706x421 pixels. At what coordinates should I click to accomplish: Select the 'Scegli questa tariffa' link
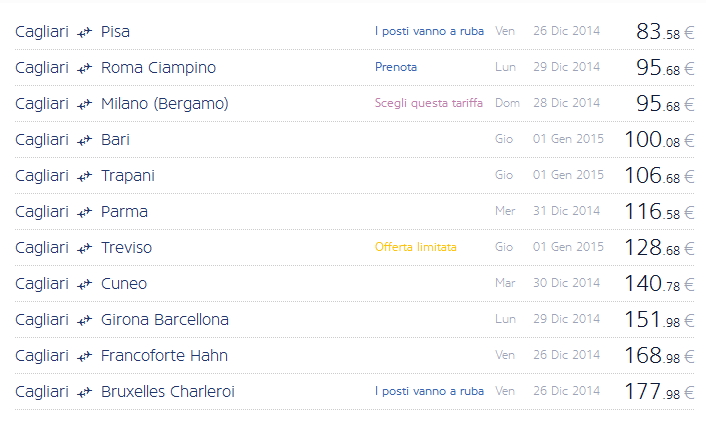[429, 104]
